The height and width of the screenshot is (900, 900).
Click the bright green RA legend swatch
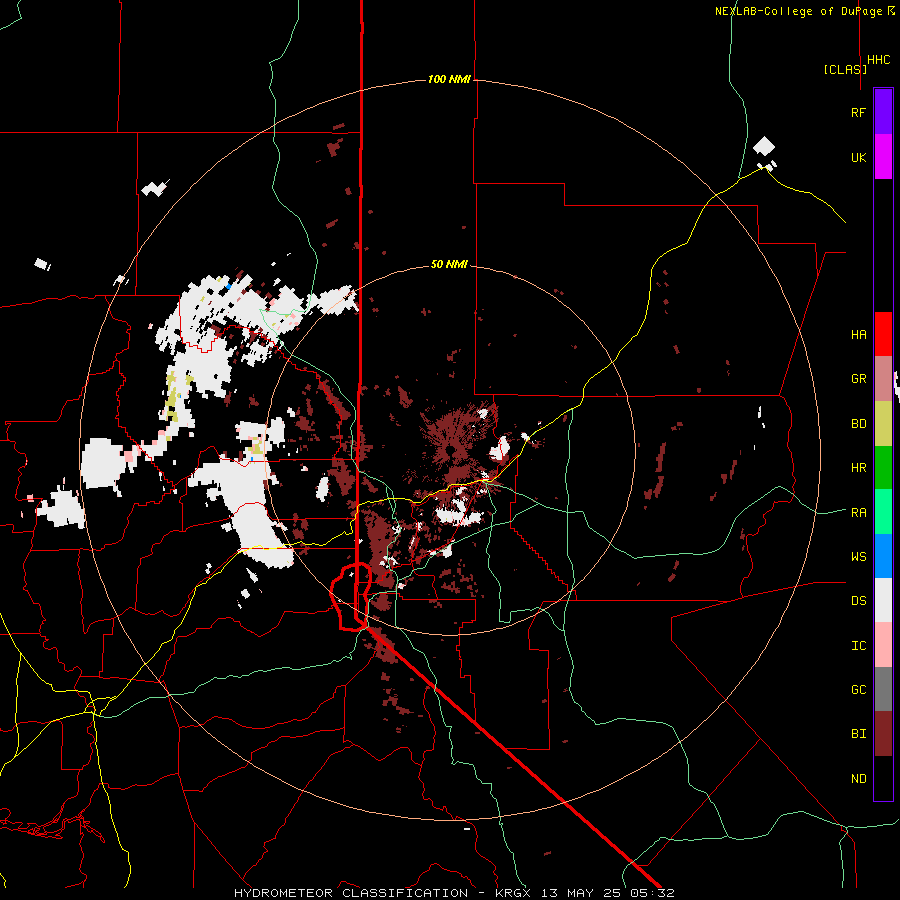pos(883,512)
